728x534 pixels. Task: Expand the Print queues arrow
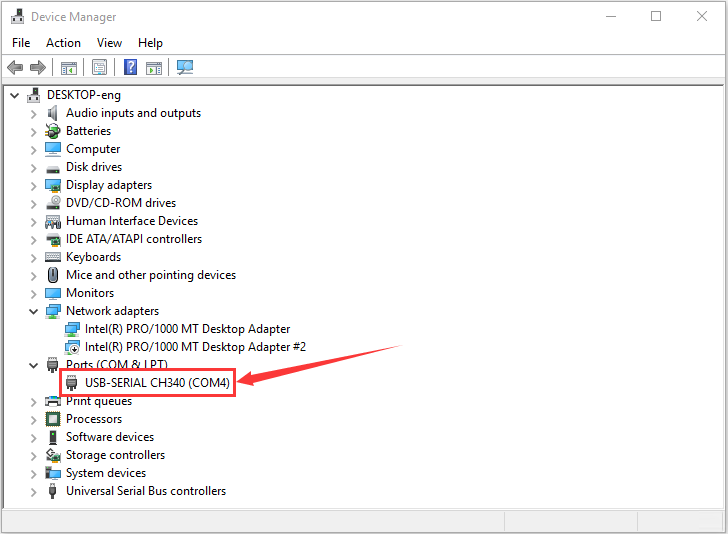click(33, 402)
